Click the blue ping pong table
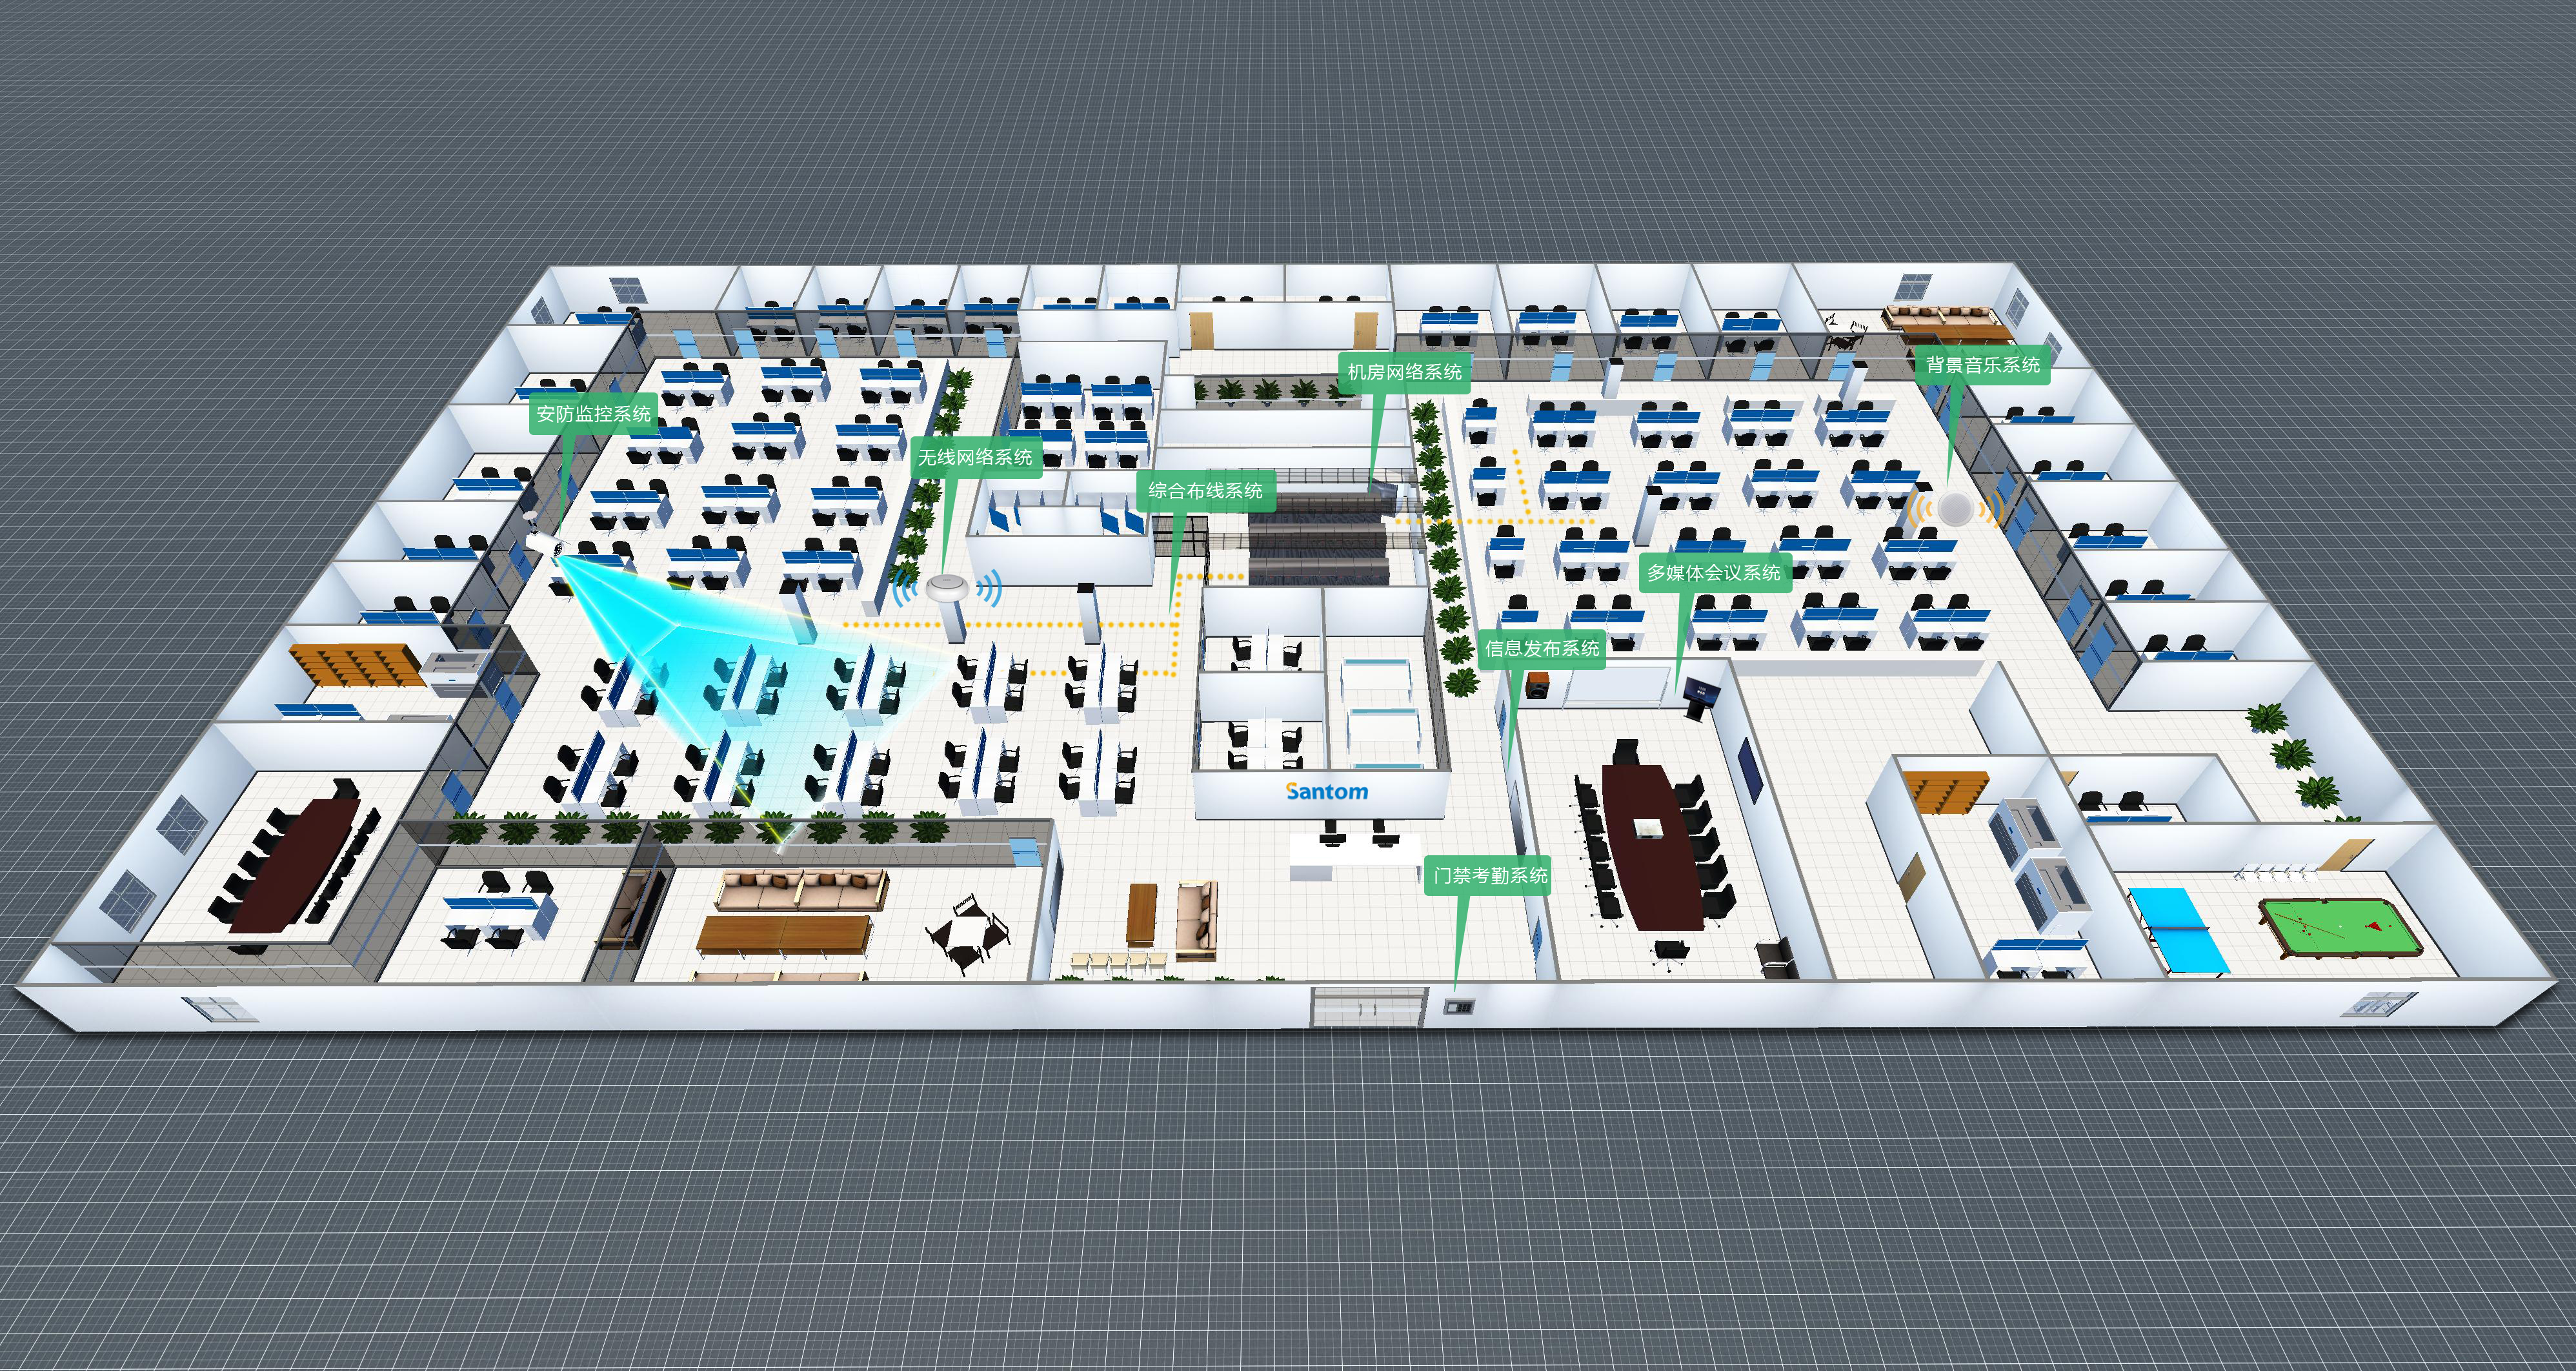This screenshot has height=1371, width=2576. tap(2178, 930)
